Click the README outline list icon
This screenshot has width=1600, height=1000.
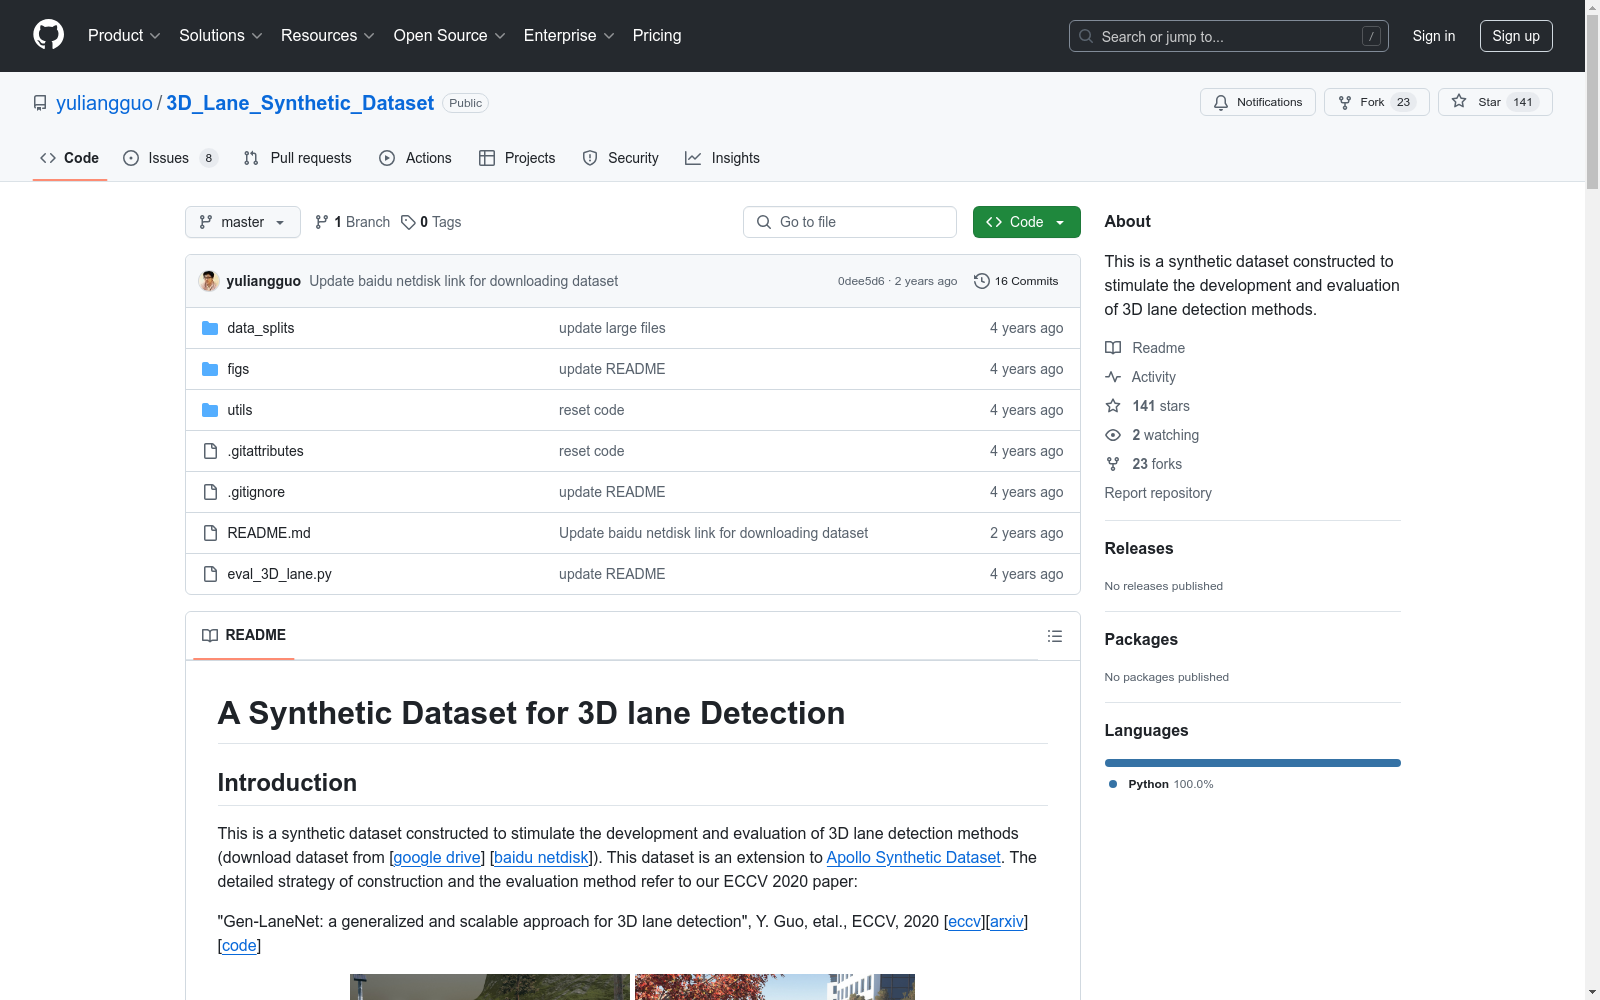click(1054, 636)
